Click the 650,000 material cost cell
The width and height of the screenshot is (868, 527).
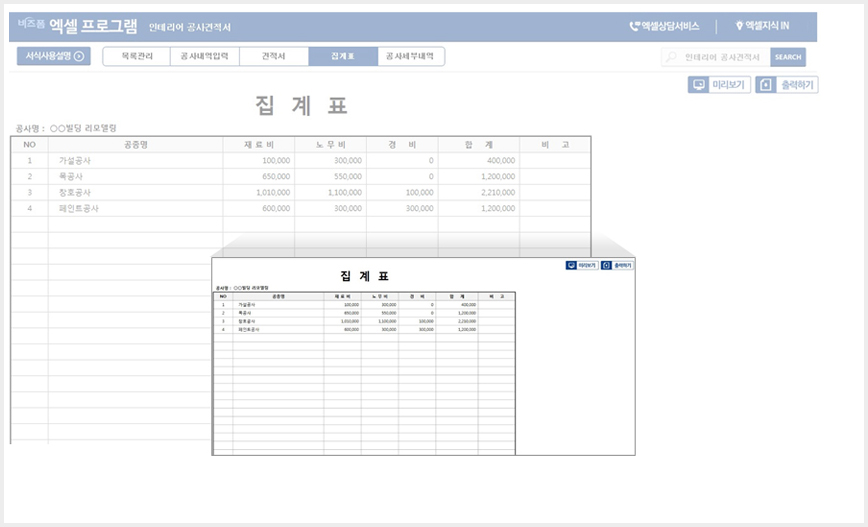[x=259, y=177]
